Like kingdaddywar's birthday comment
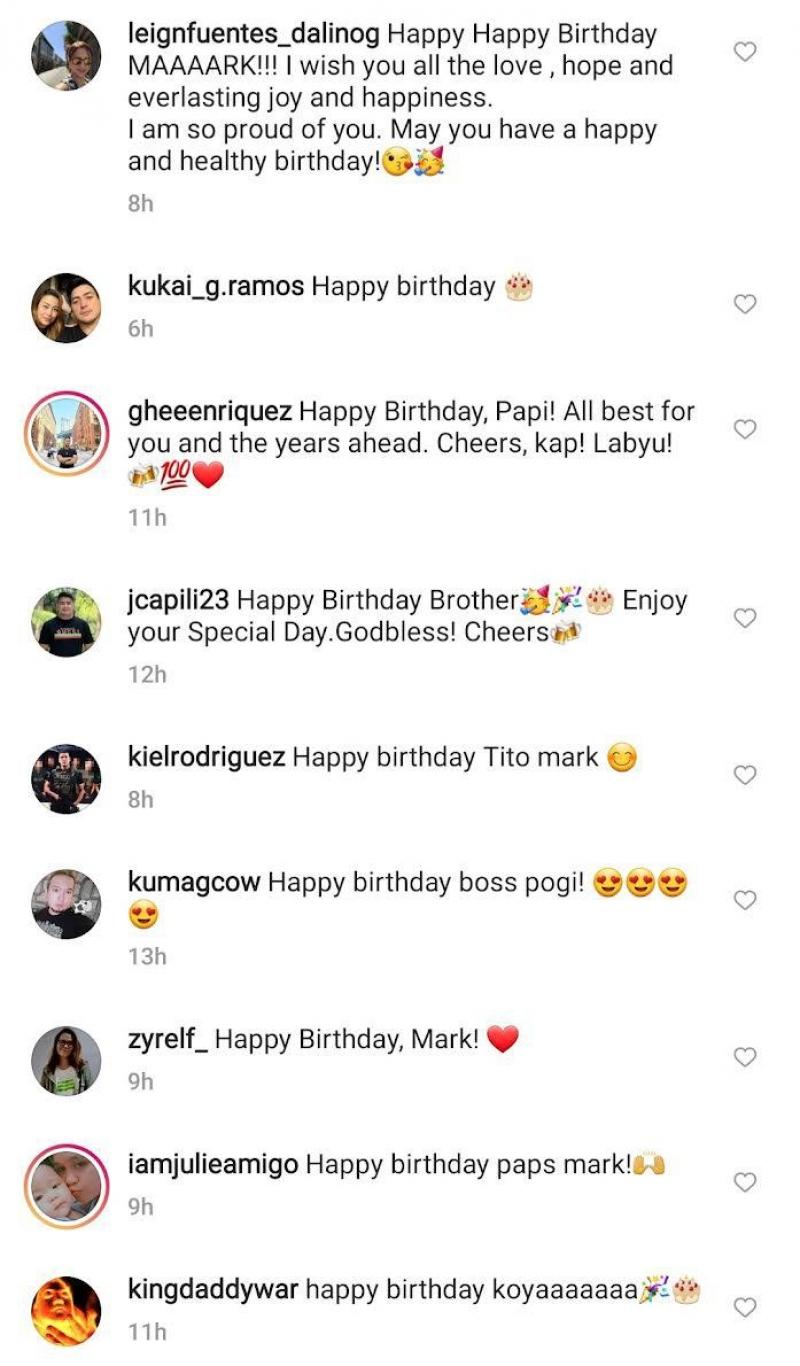The height and width of the screenshot is (1366, 800). [745, 1307]
